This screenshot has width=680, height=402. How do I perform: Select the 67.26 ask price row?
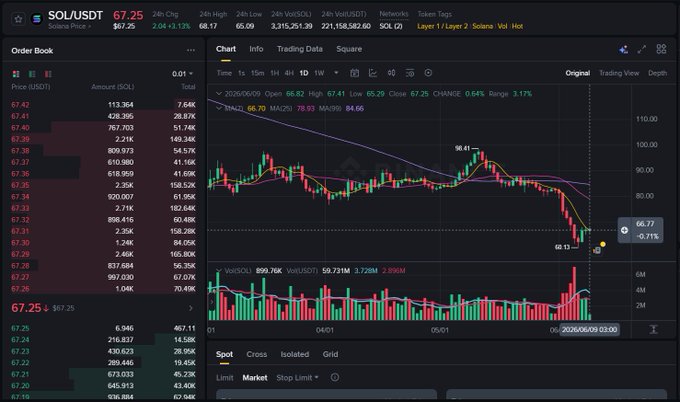pos(103,289)
